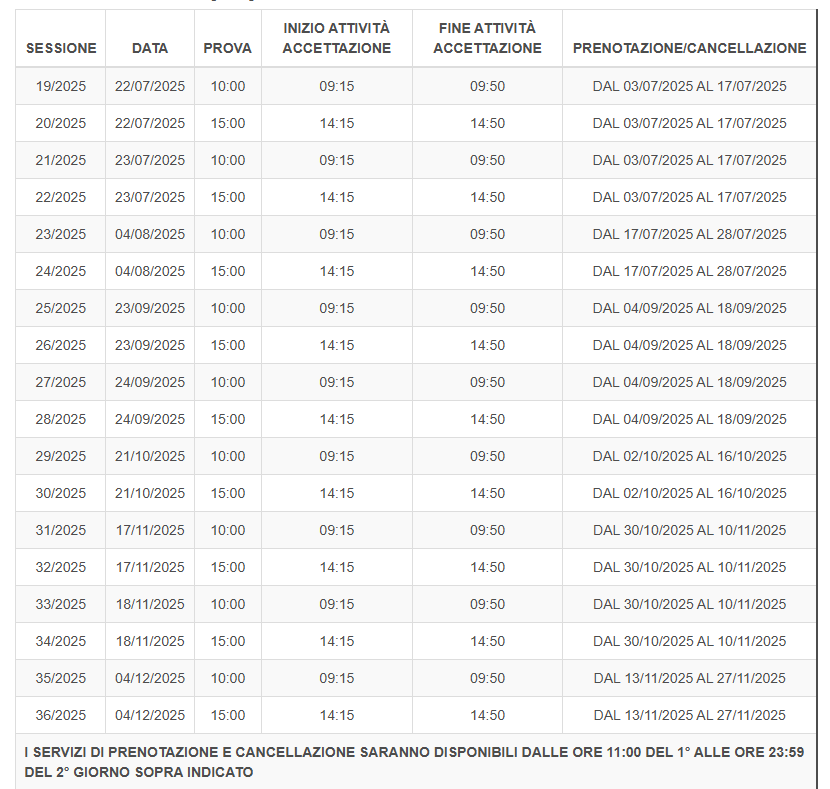
Task: Click the start acceptance time for session 27/2025
Action: tap(337, 382)
